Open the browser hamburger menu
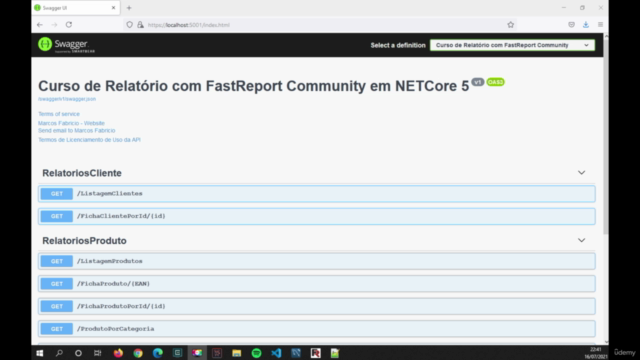Viewport: 640px width, 360px height. (600, 24)
